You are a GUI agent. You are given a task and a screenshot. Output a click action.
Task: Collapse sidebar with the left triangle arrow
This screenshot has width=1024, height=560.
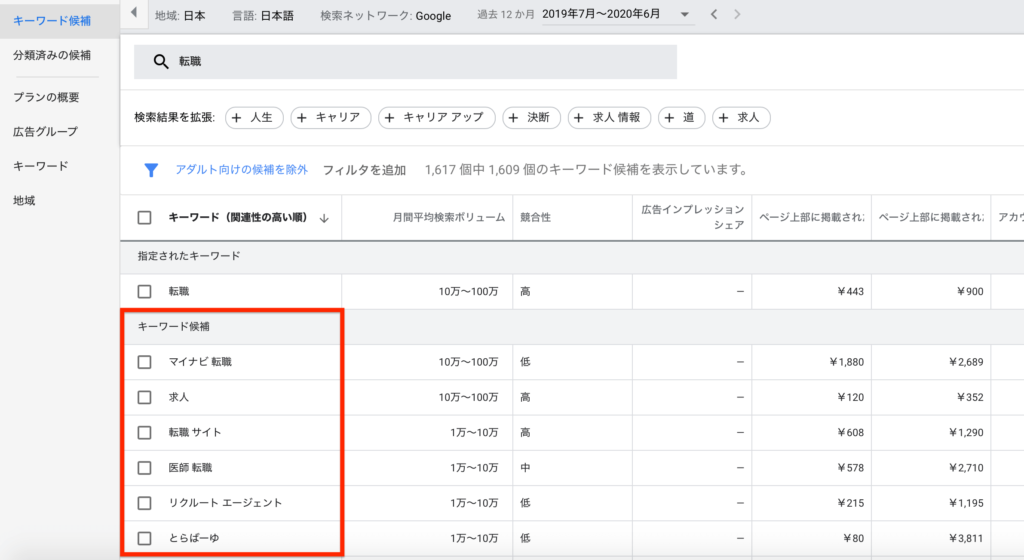(134, 13)
